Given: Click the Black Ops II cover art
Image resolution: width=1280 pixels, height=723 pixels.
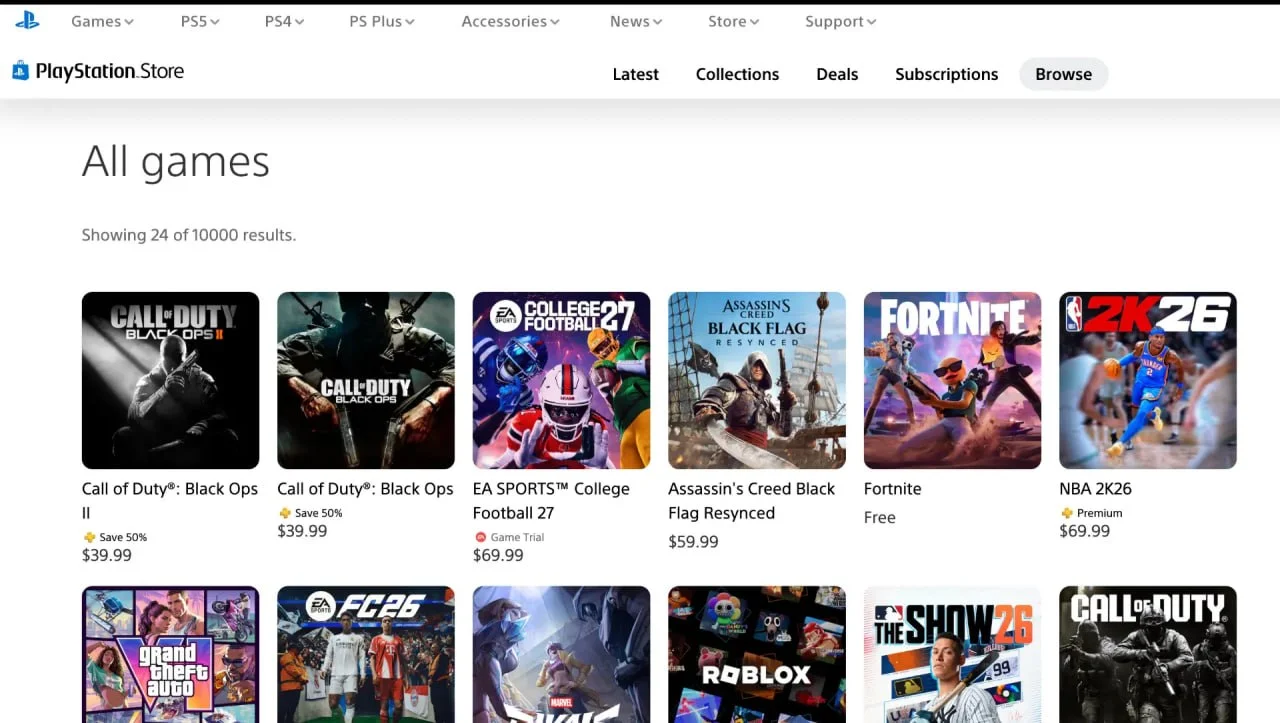Looking at the screenshot, I should click(x=170, y=380).
